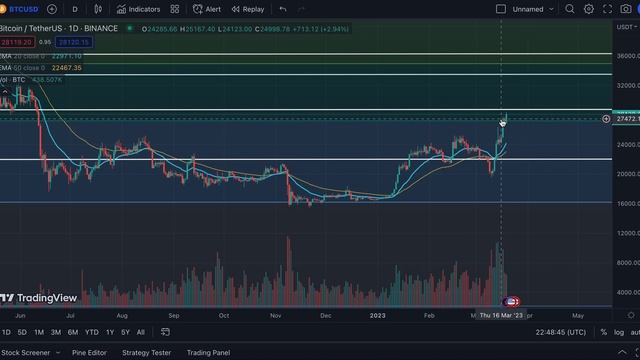Viewport: 640px width, 360px height.
Task: Open the D timeframe interval selector
Action: pyautogui.click(x=75, y=9)
